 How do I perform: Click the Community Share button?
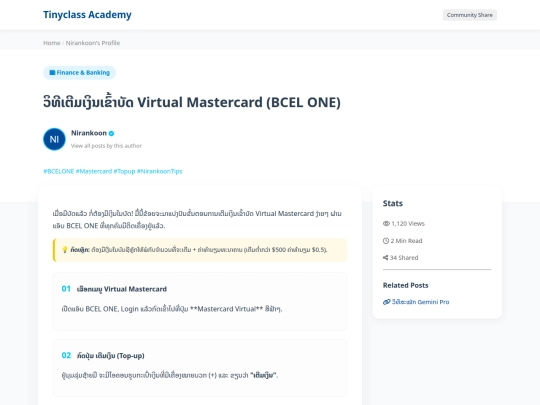469,15
